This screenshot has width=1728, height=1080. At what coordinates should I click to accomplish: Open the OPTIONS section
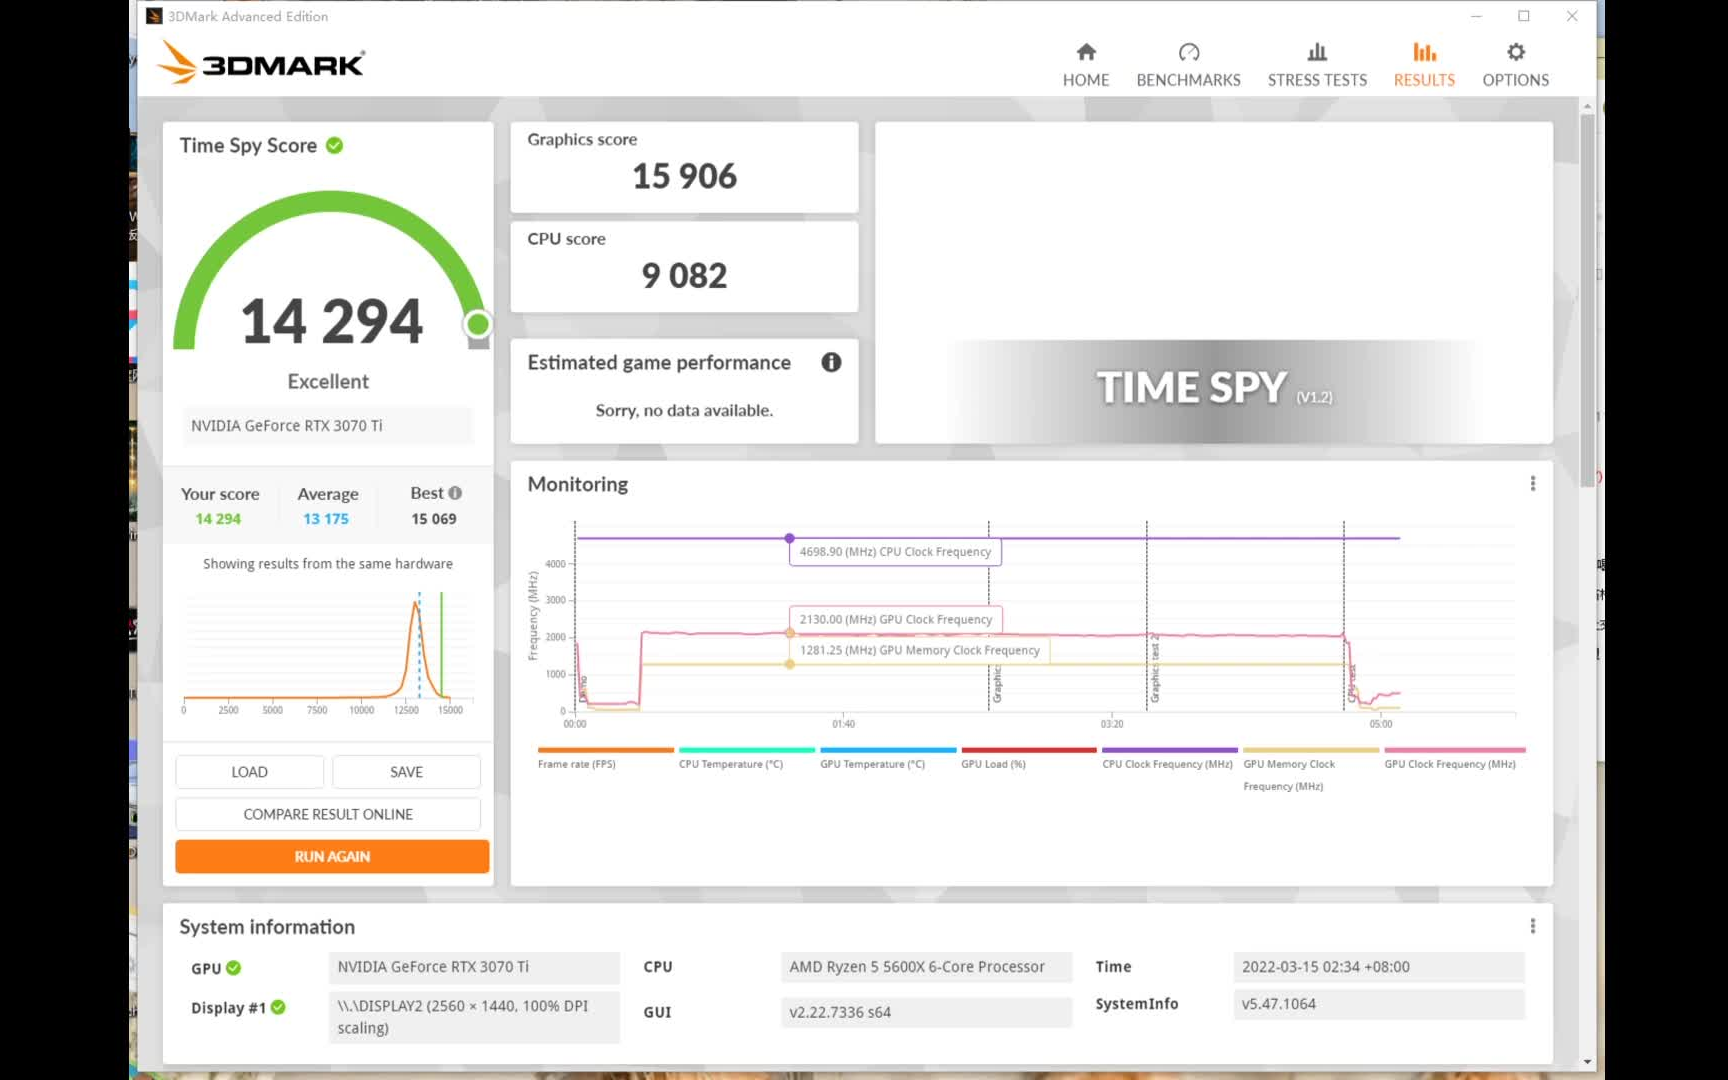point(1515,65)
